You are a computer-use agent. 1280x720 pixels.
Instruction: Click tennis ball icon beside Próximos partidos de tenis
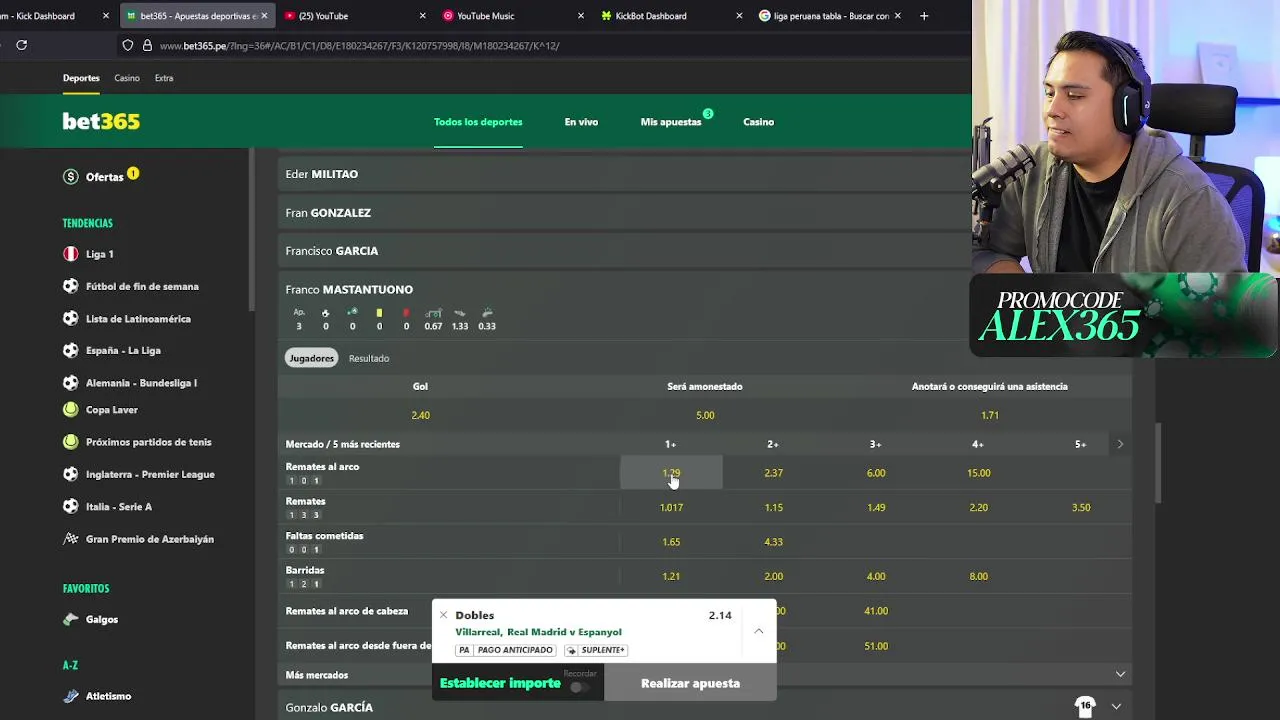coord(70,442)
